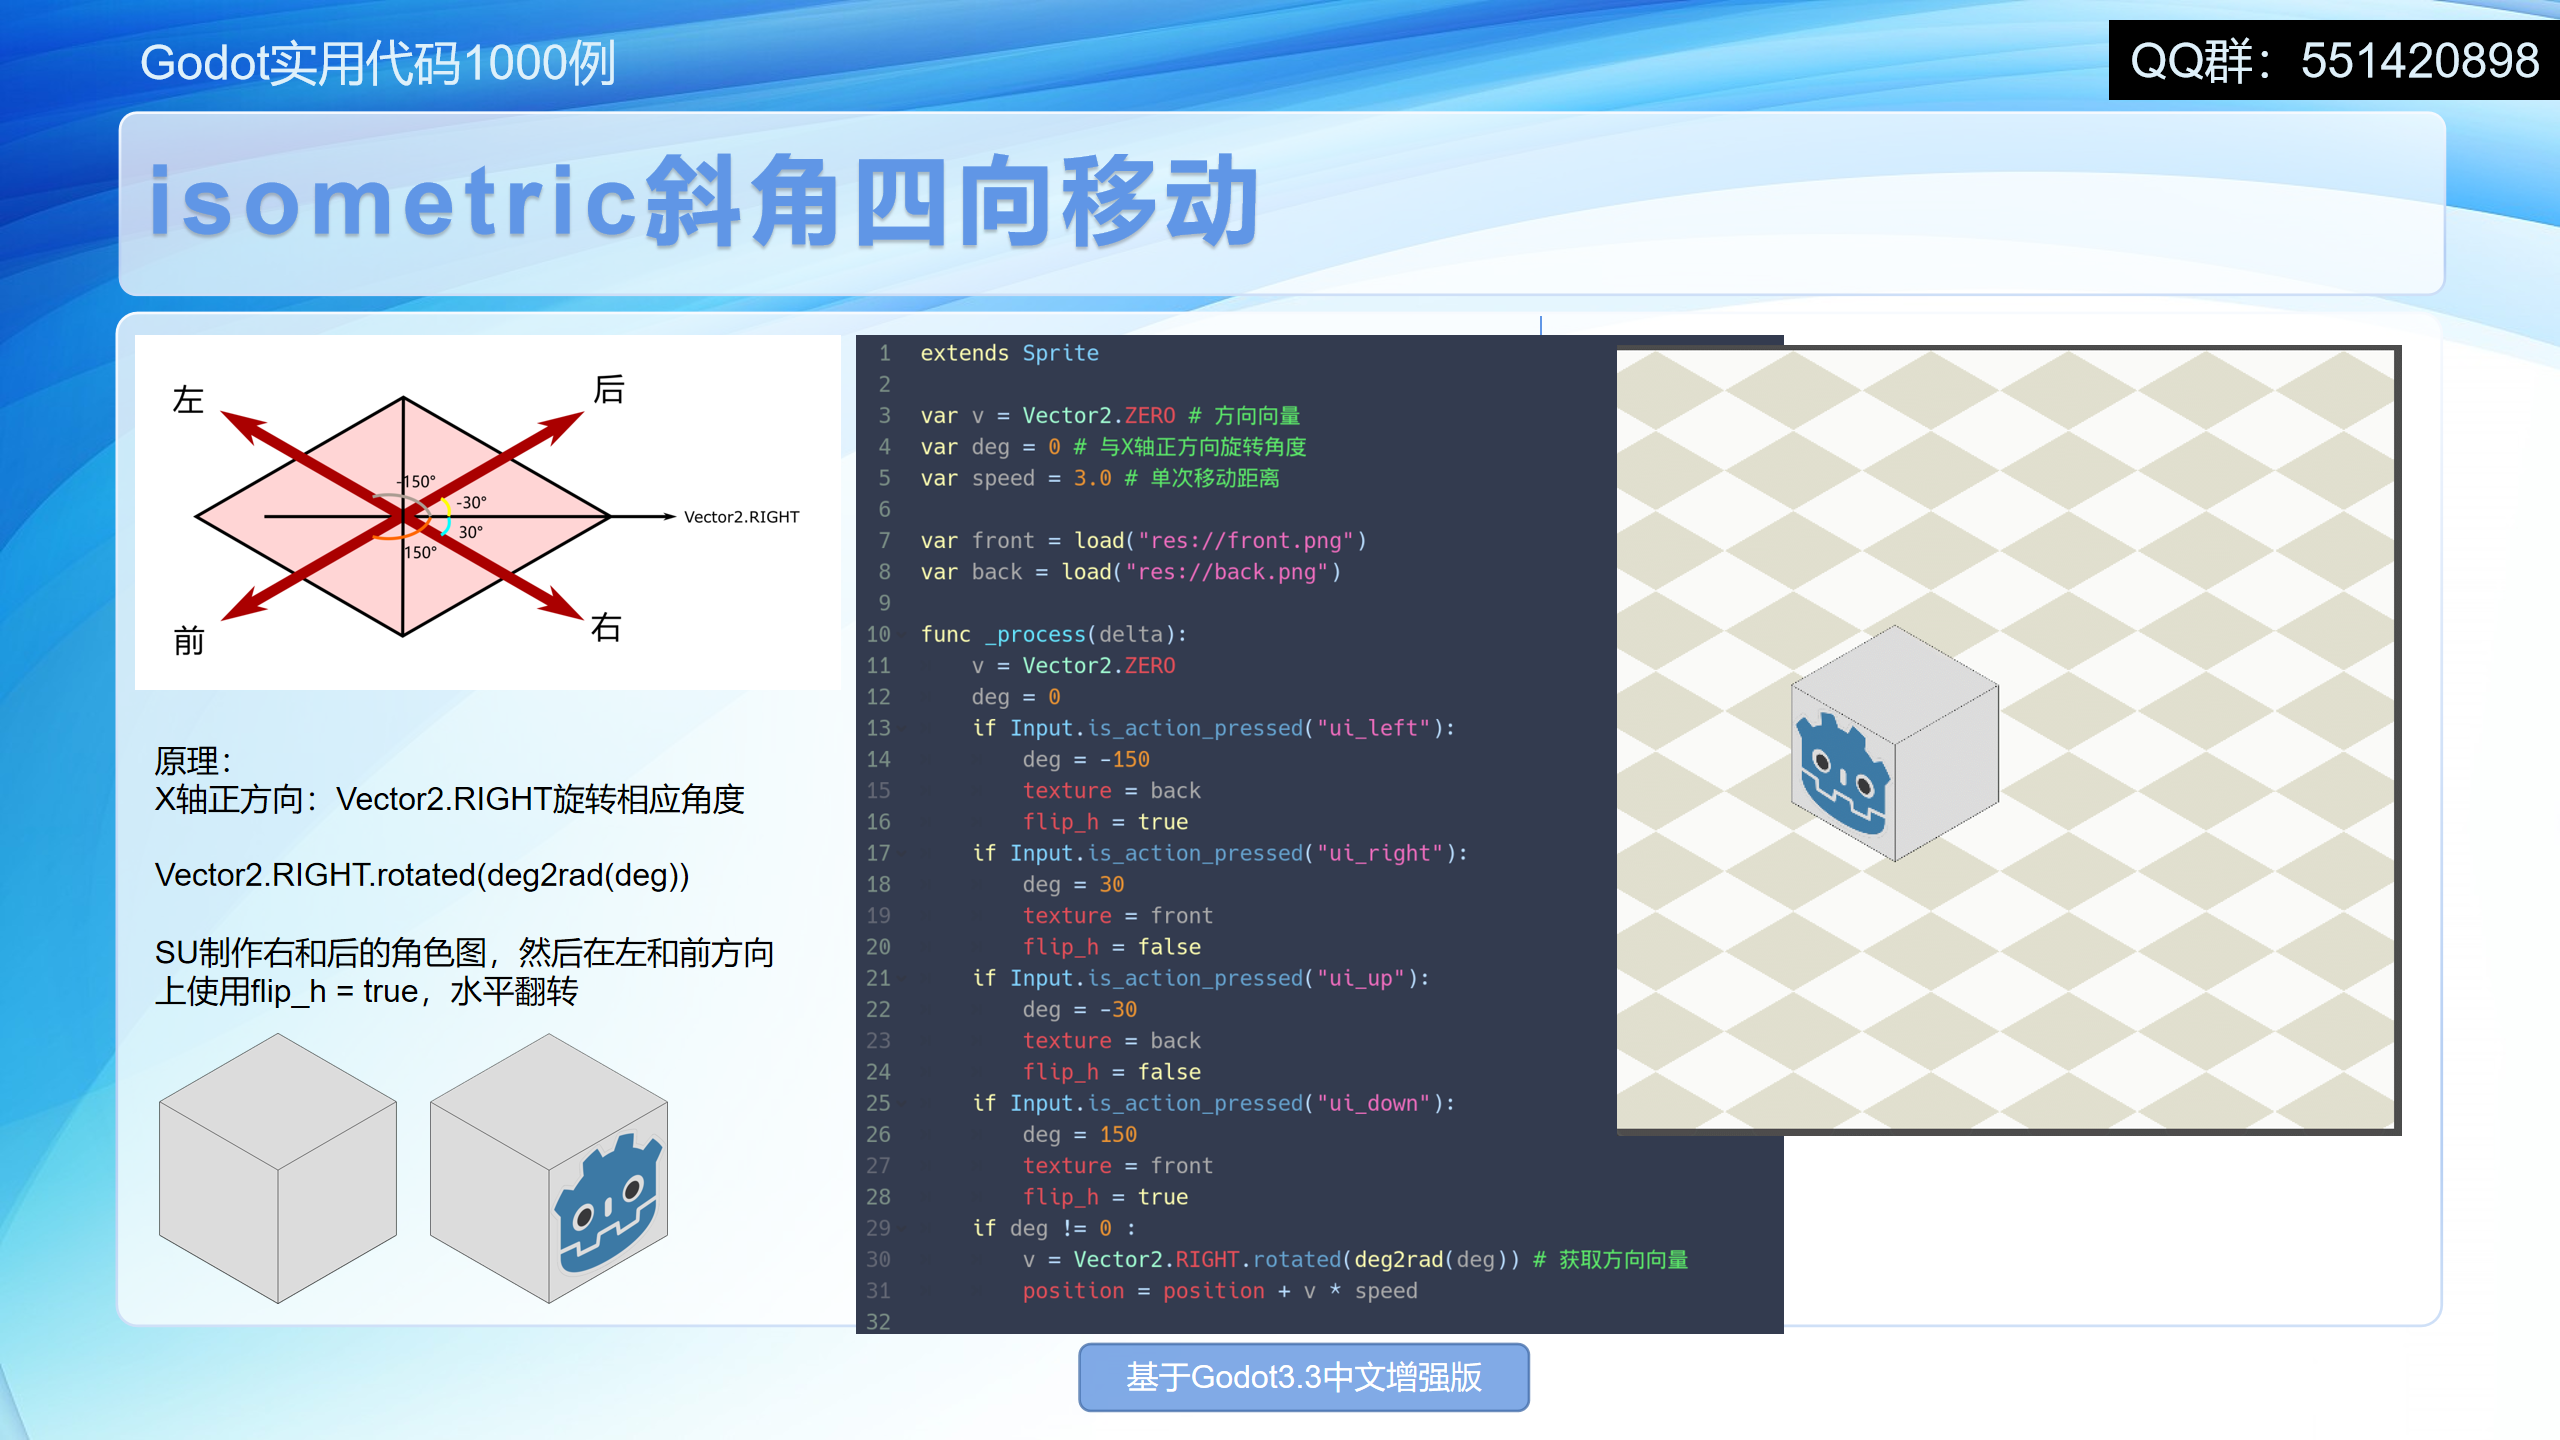Click the '后' label in diagram
This screenshot has width=2560, height=1440.
point(608,389)
